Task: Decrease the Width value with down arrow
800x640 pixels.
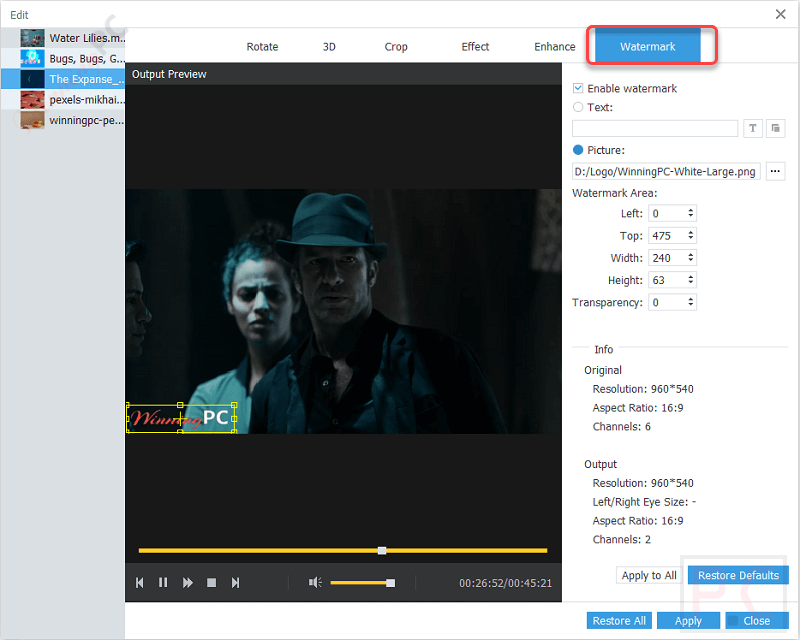Action: (690, 261)
